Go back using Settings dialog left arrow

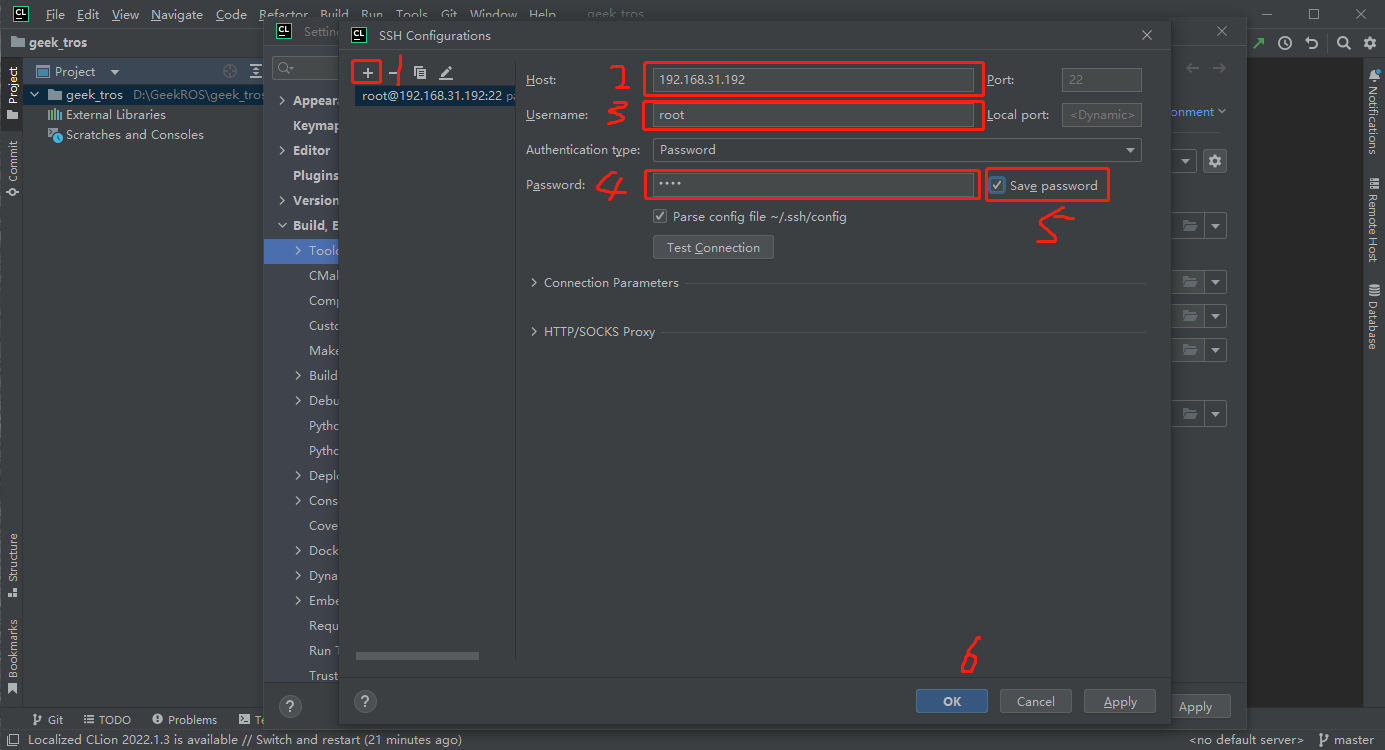click(1192, 68)
